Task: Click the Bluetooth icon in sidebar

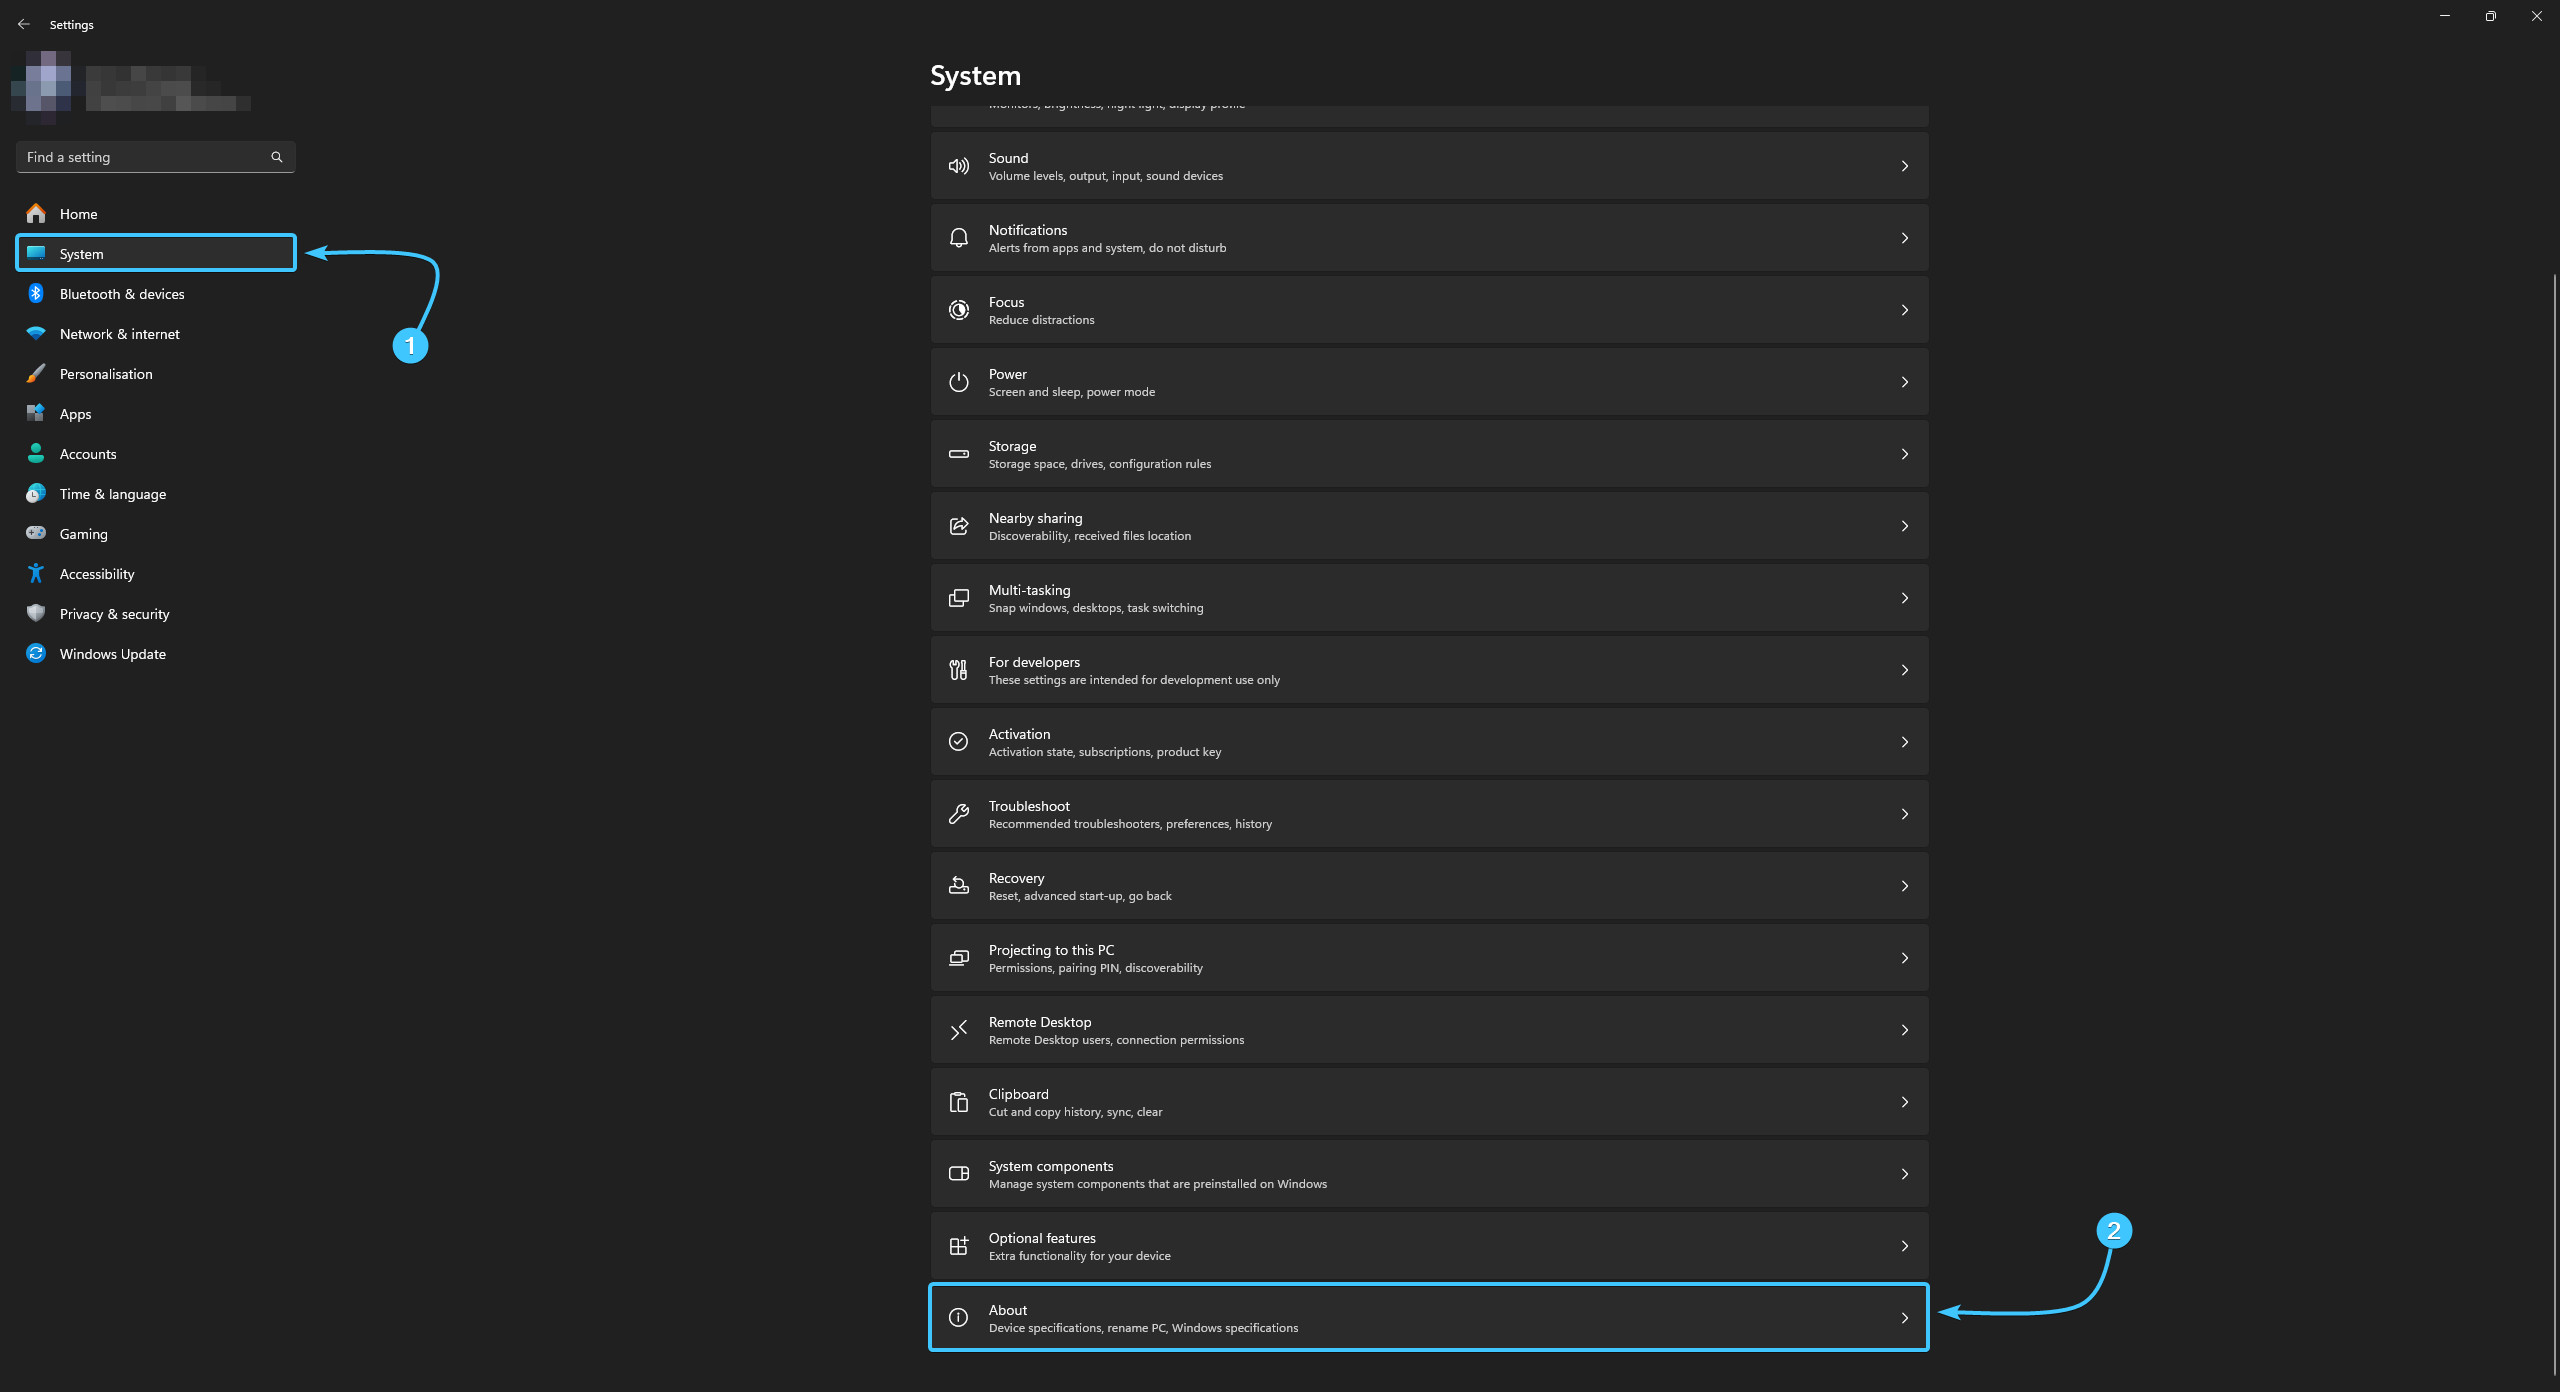Action: coord(36,293)
